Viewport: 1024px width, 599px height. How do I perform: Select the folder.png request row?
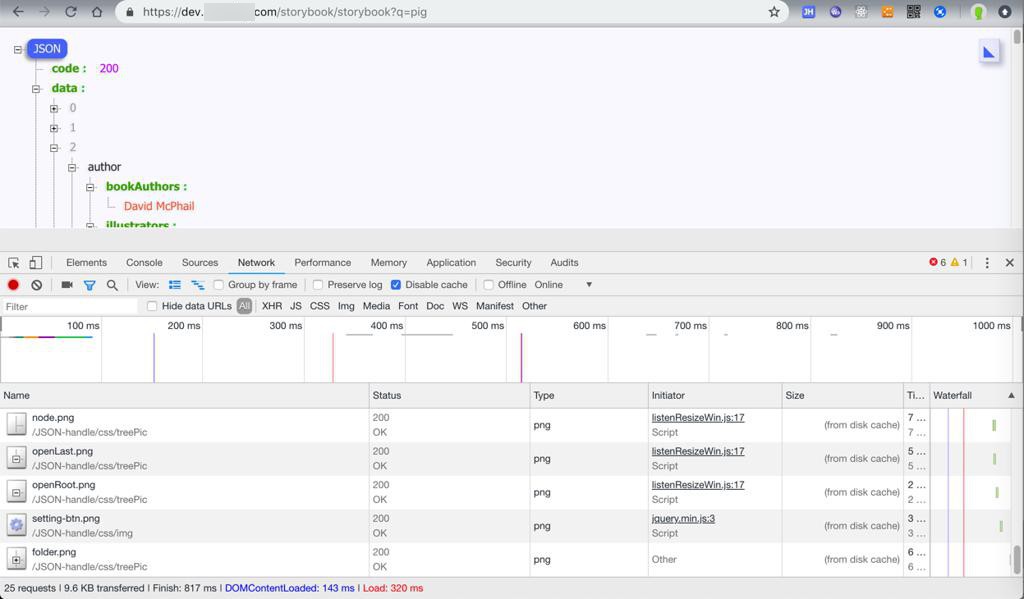506,559
